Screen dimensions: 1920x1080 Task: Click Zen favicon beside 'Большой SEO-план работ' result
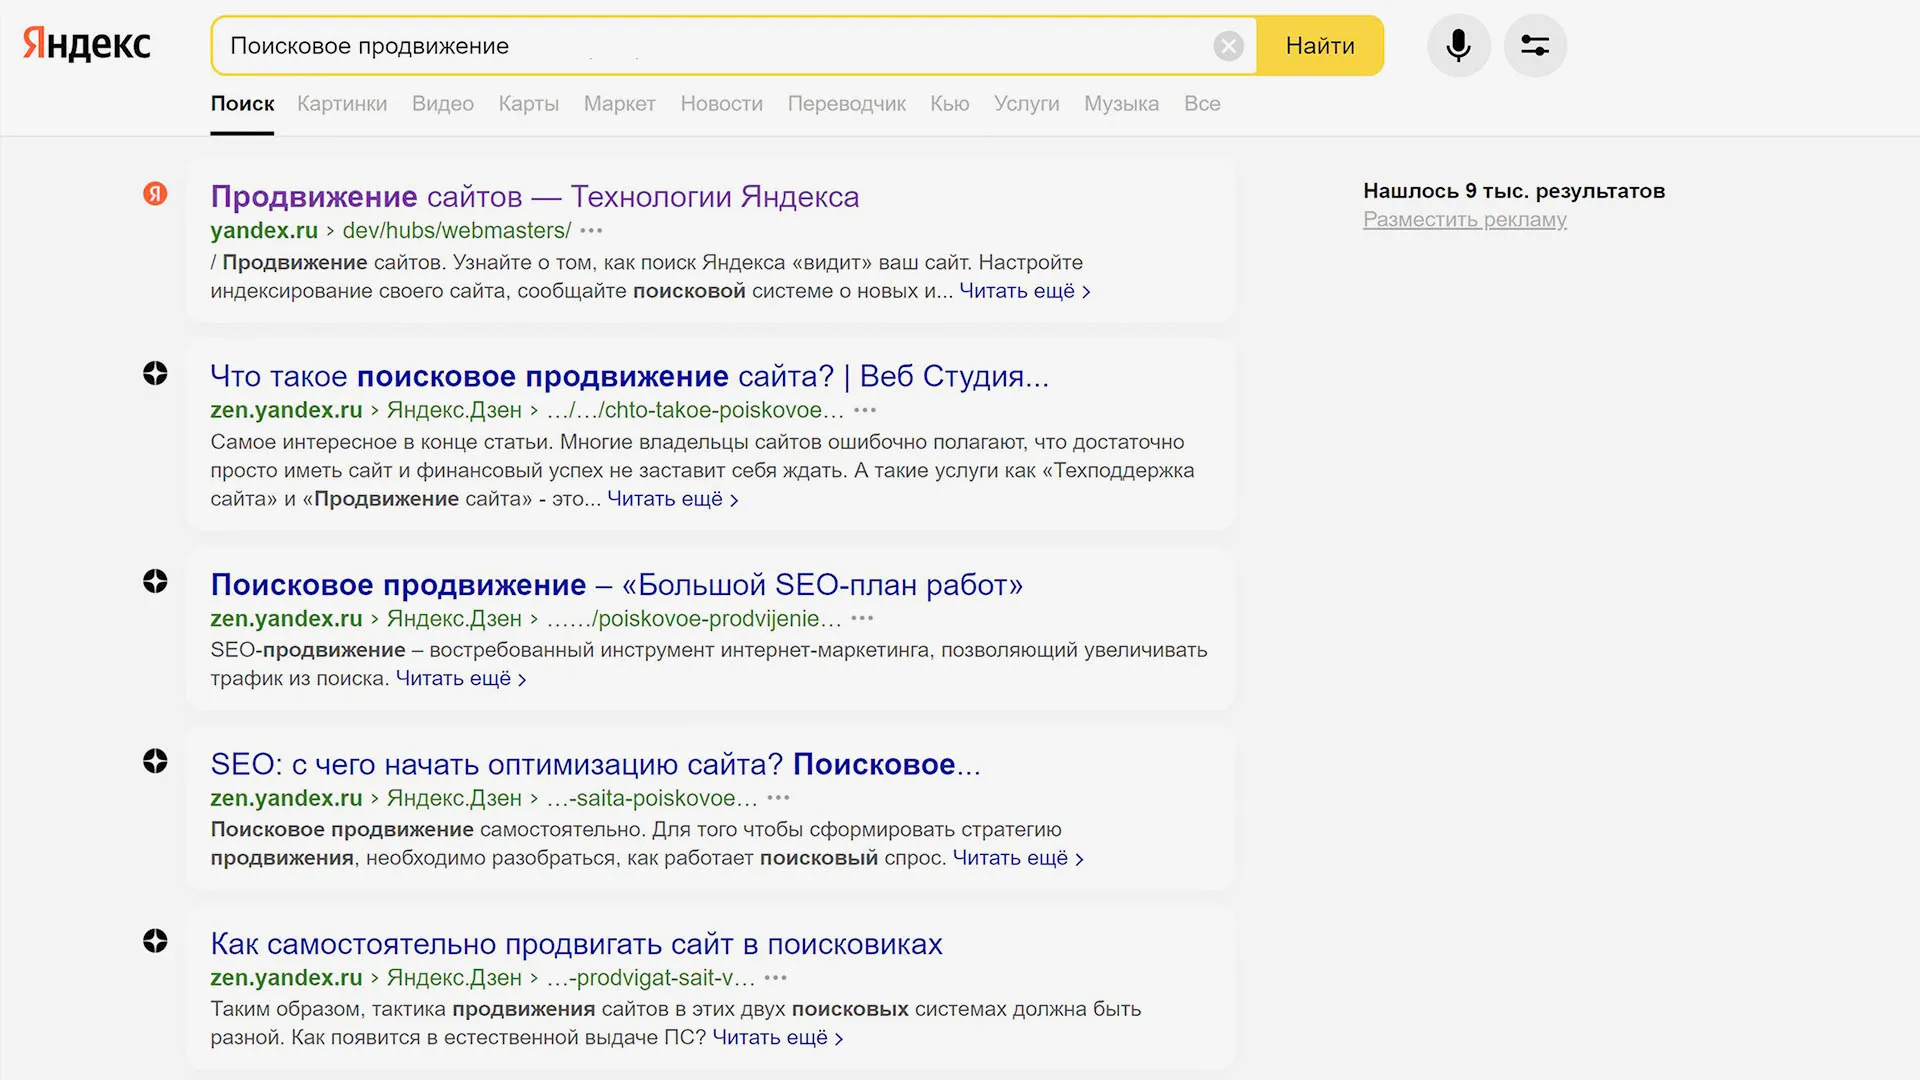tap(155, 581)
